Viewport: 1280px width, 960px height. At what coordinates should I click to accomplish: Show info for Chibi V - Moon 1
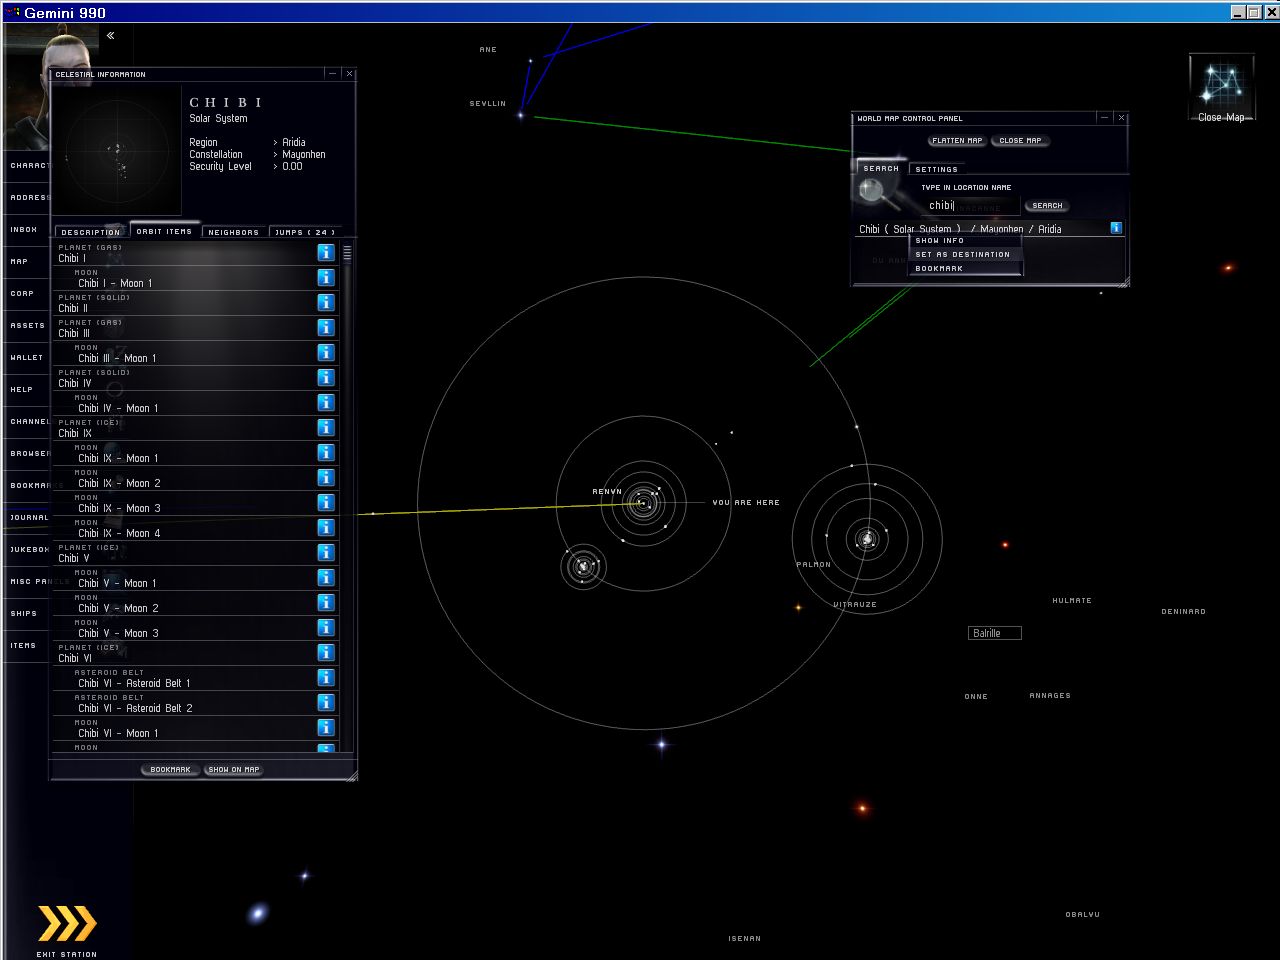tap(325, 578)
